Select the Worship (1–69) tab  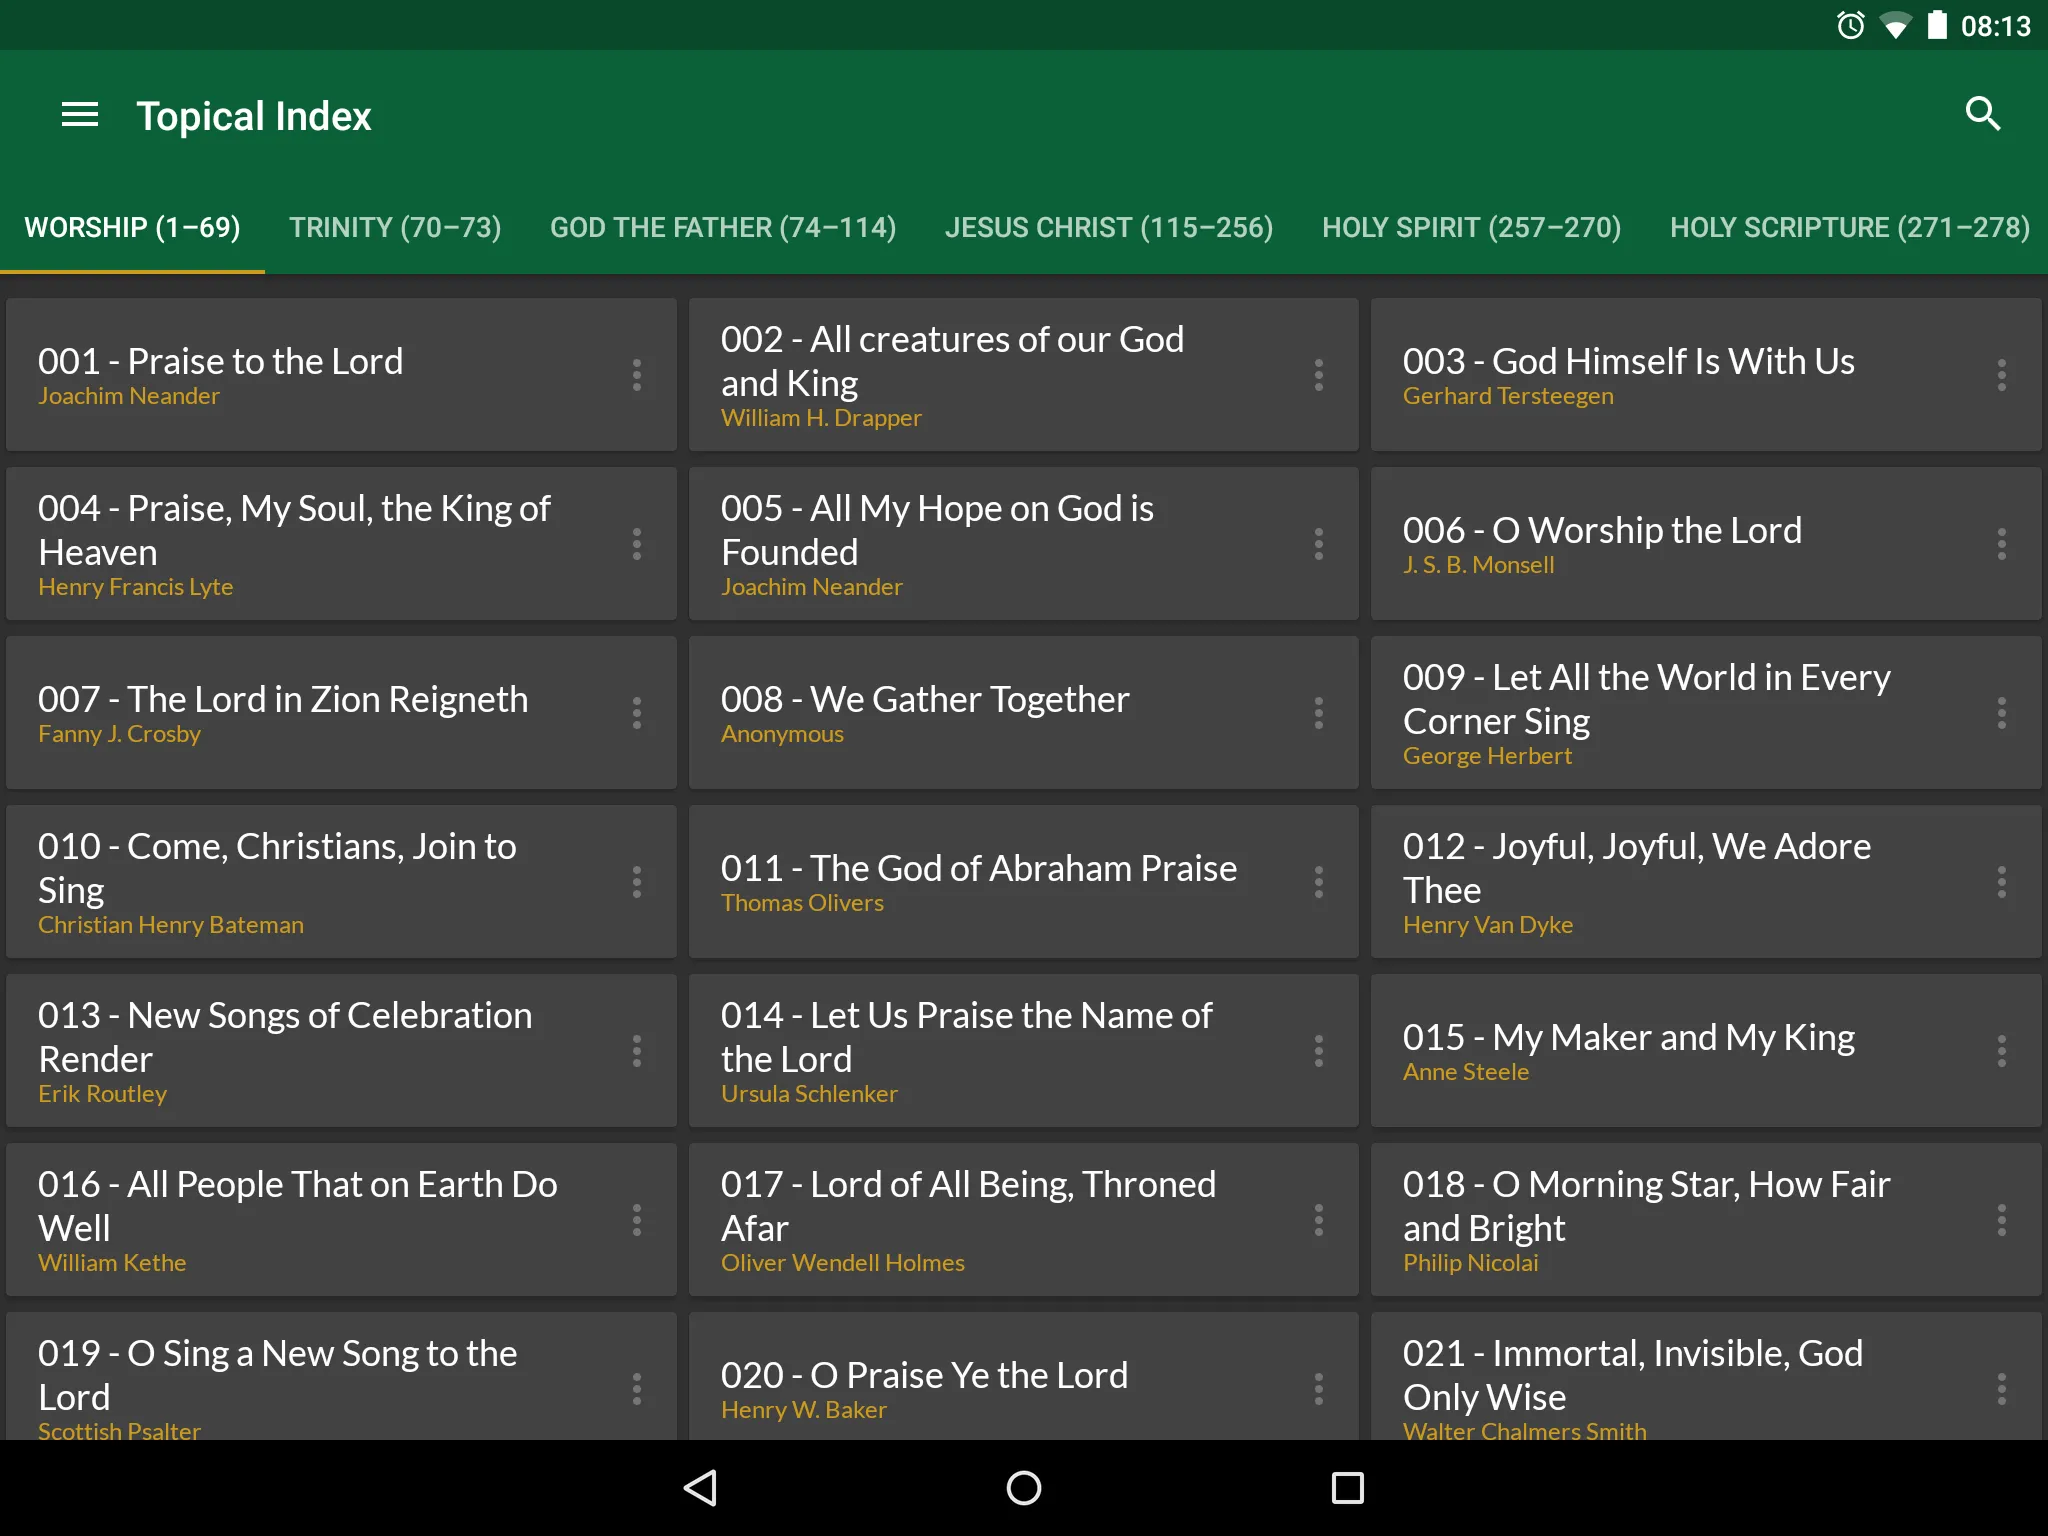[x=132, y=228]
